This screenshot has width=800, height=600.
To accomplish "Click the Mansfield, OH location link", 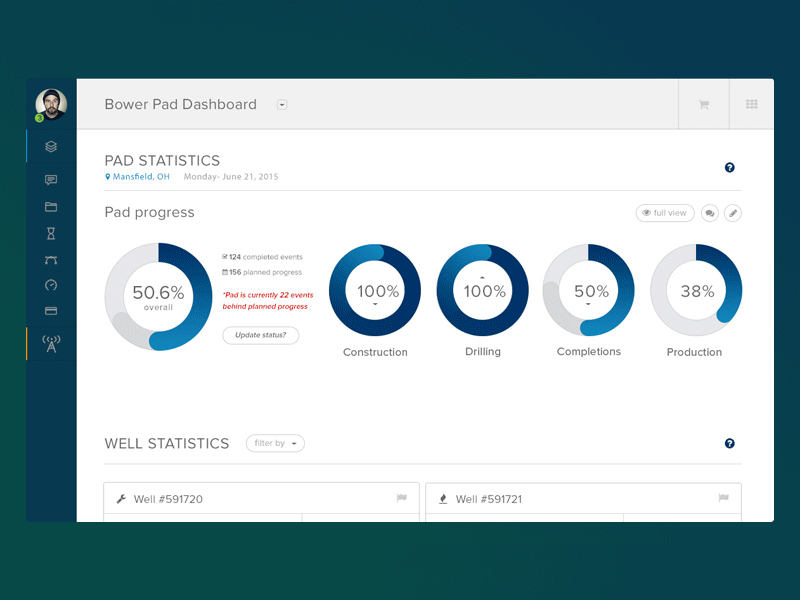I will coord(139,176).
